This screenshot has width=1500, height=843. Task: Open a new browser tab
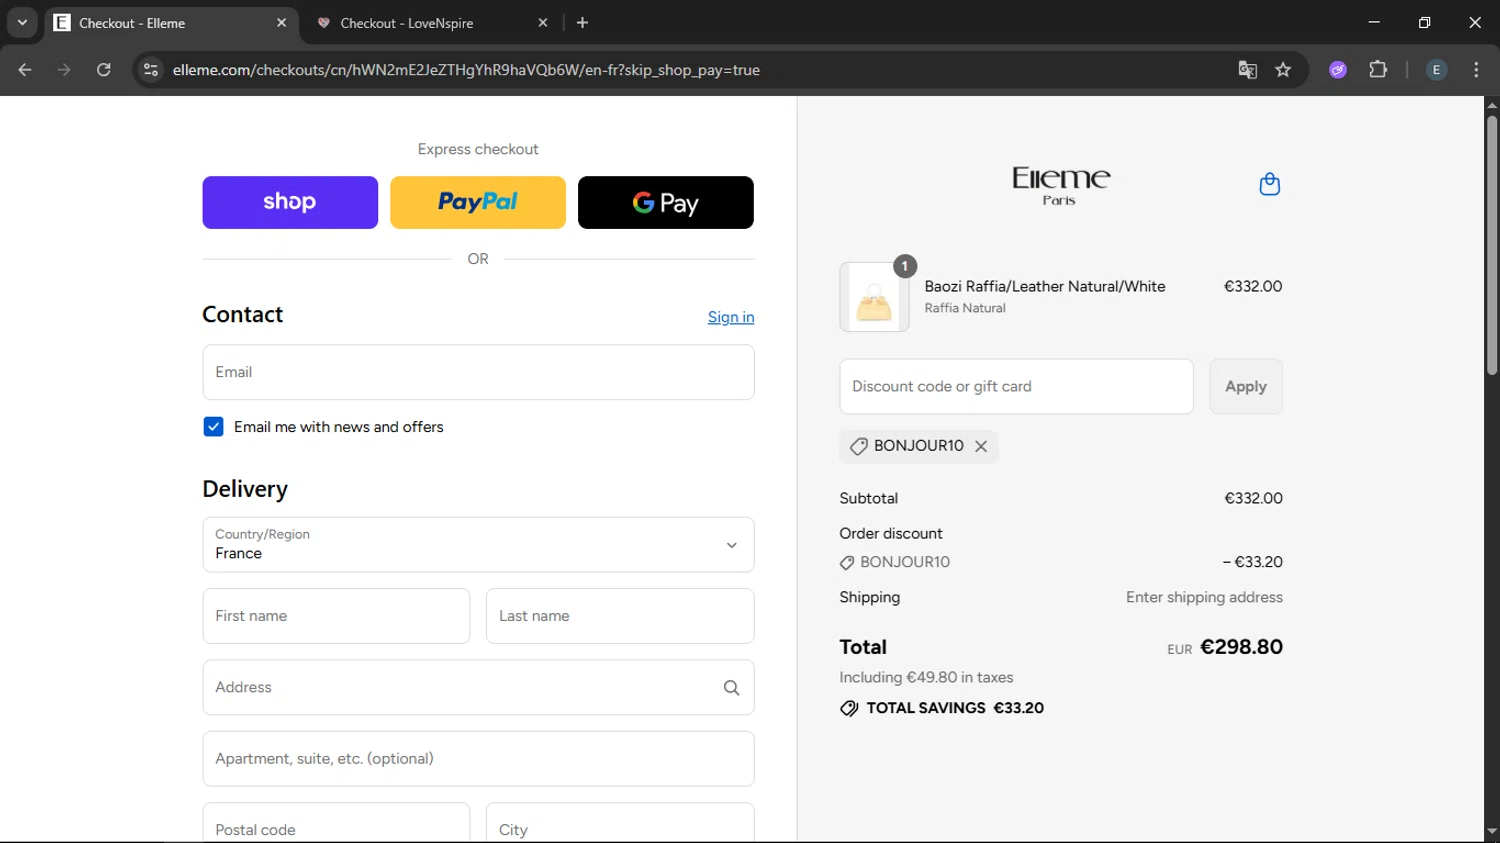[x=582, y=22]
